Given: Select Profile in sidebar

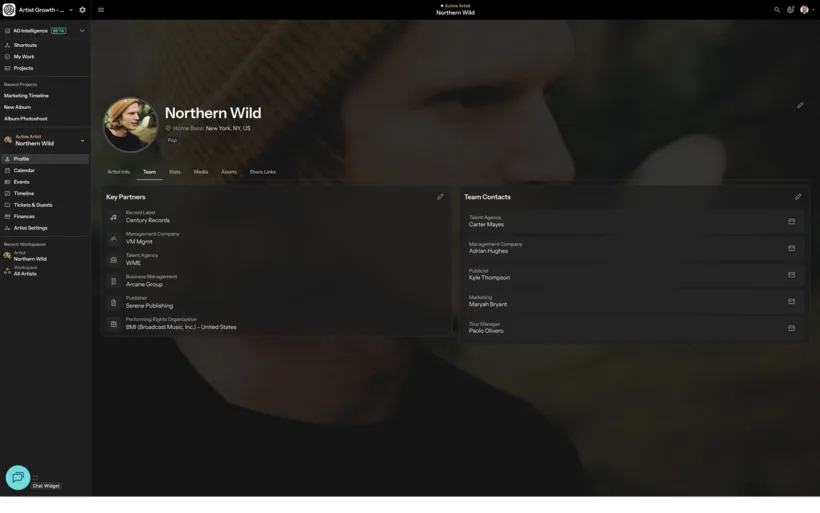Looking at the screenshot, I should coord(44,159).
